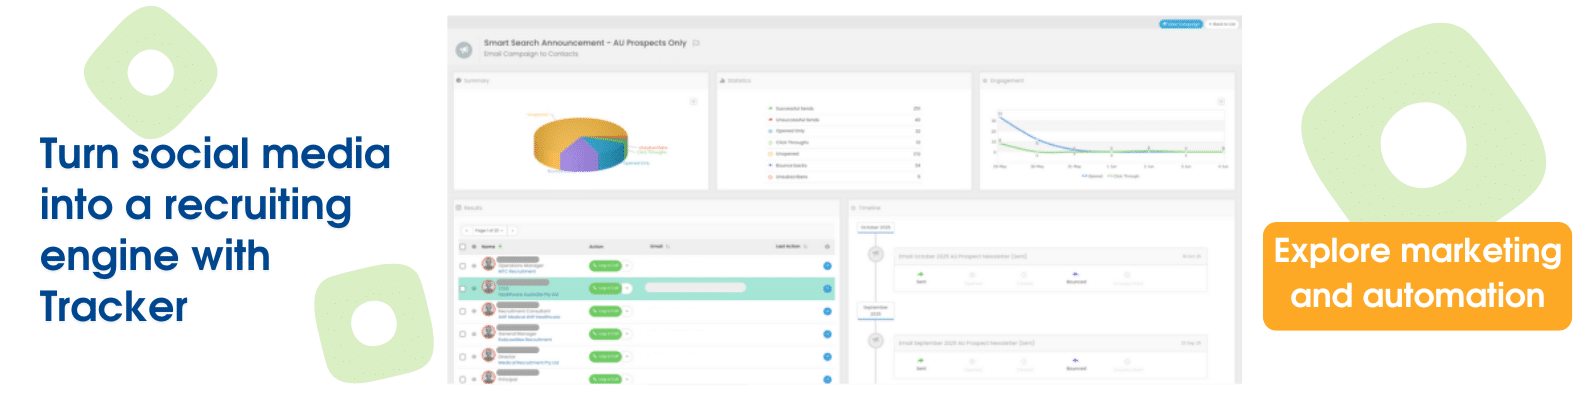Click the Explore marketing and automation button
This screenshot has width=1584, height=396.
tap(1417, 276)
